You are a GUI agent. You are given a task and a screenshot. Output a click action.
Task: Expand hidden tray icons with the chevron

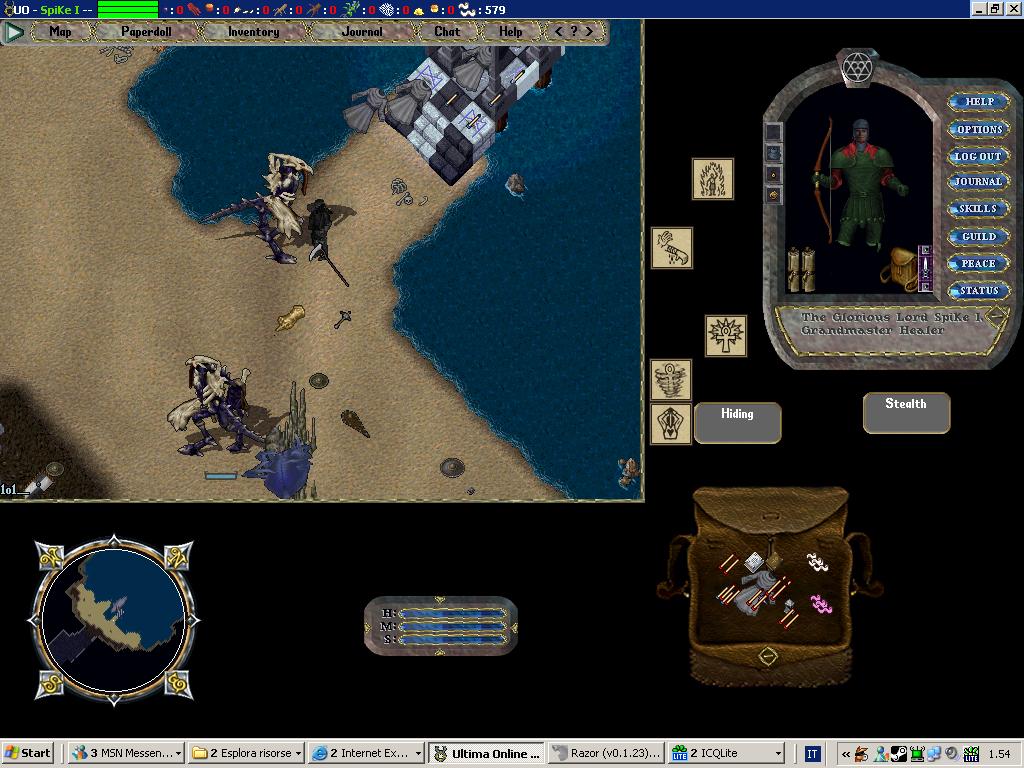tap(845, 754)
